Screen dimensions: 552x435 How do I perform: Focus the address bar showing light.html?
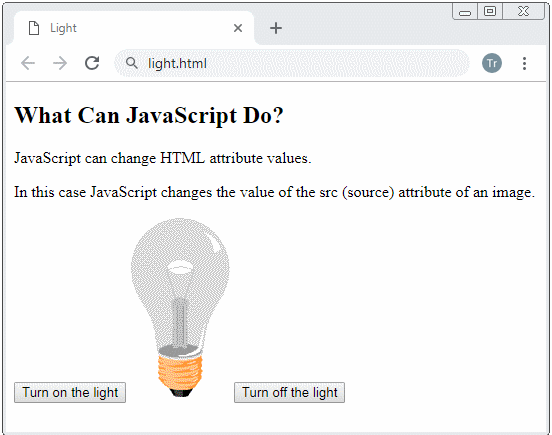point(292,63)
